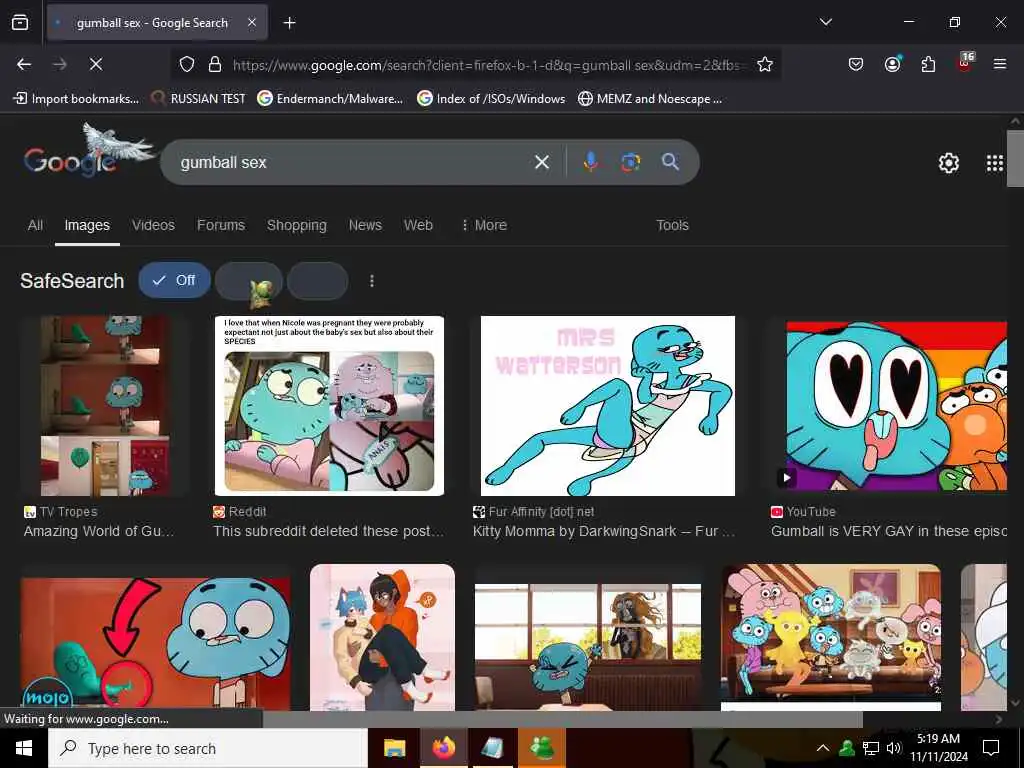Stop loading the current page
Screen dimensions: 1024x768
[95, 64]
